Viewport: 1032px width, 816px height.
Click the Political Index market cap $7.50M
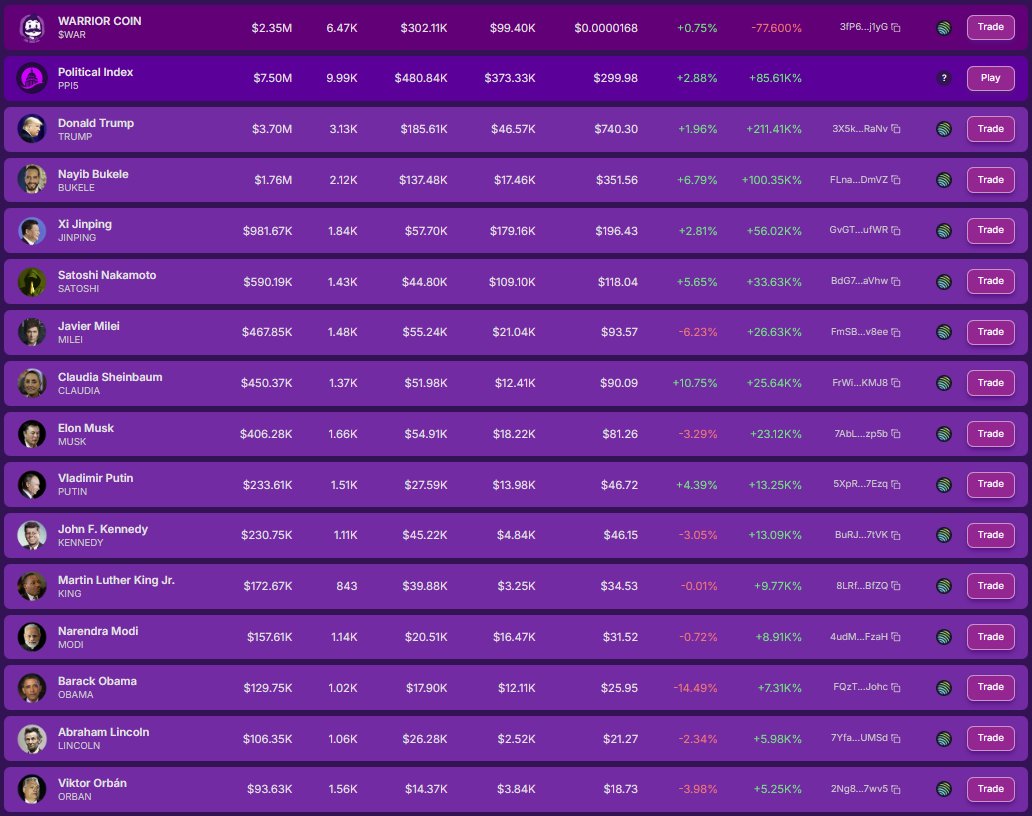272,78
